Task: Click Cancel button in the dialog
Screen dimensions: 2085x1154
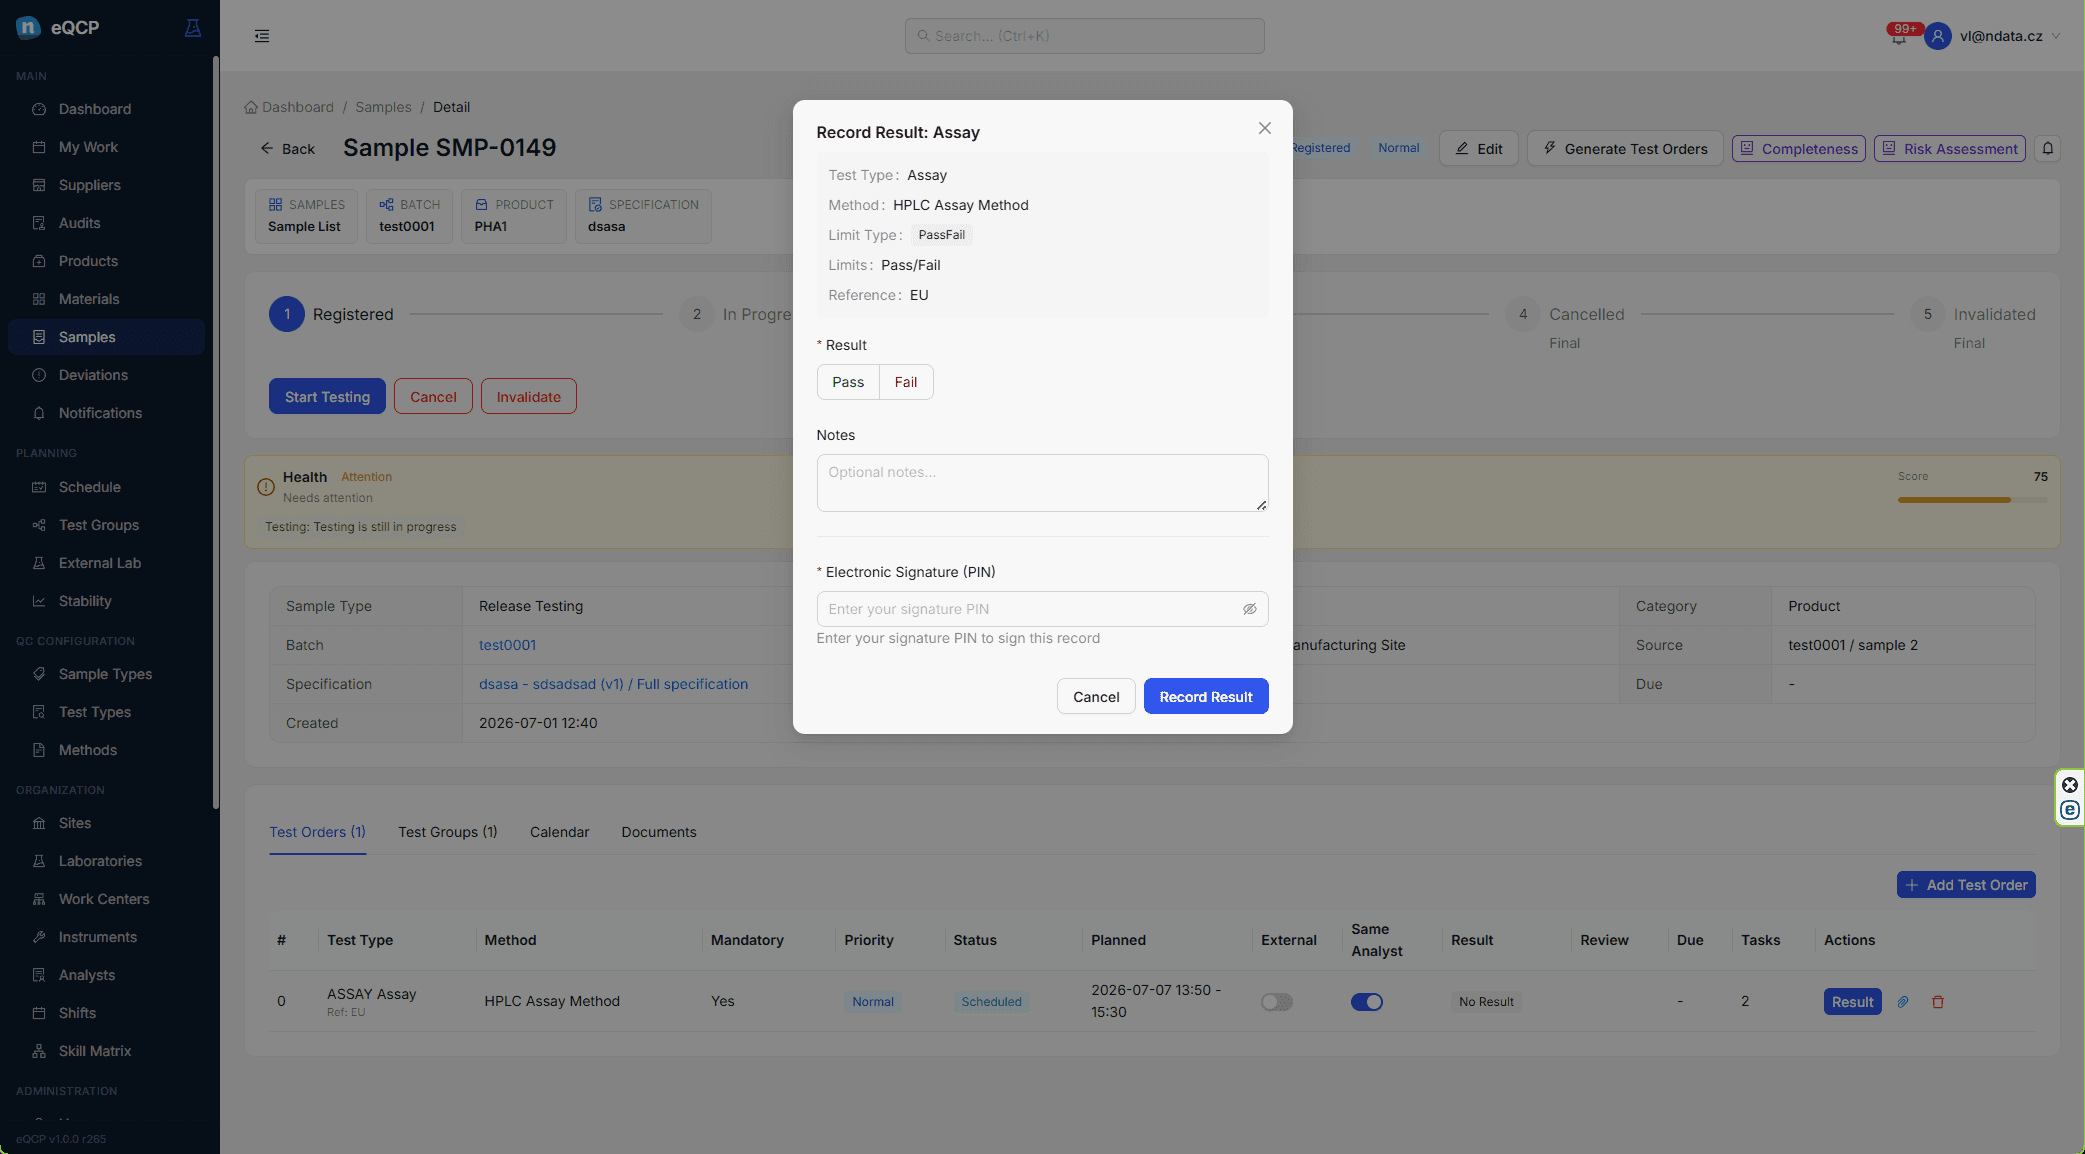Action: 1096,697
